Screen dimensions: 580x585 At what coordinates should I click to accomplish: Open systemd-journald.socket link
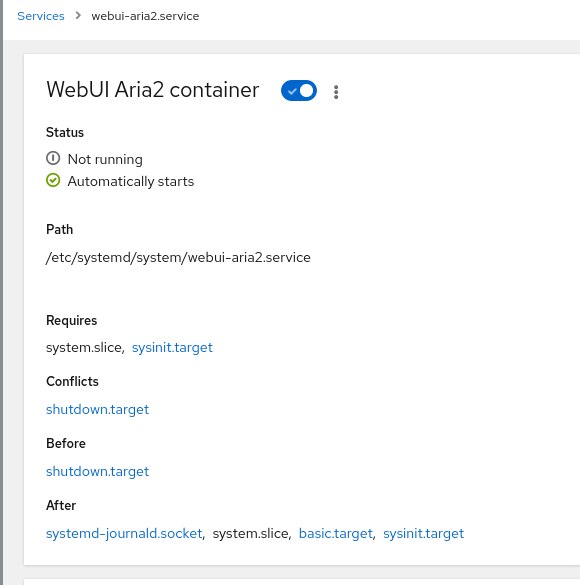point(124,534)
